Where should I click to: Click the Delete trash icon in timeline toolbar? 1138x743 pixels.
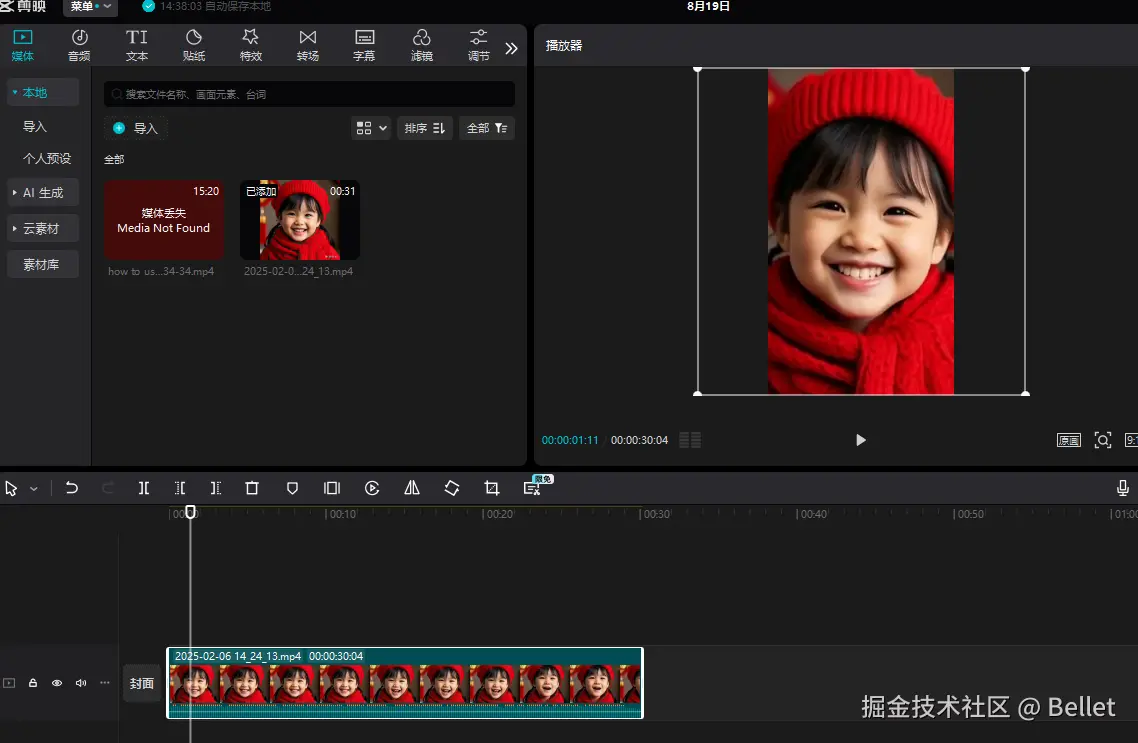252,488
